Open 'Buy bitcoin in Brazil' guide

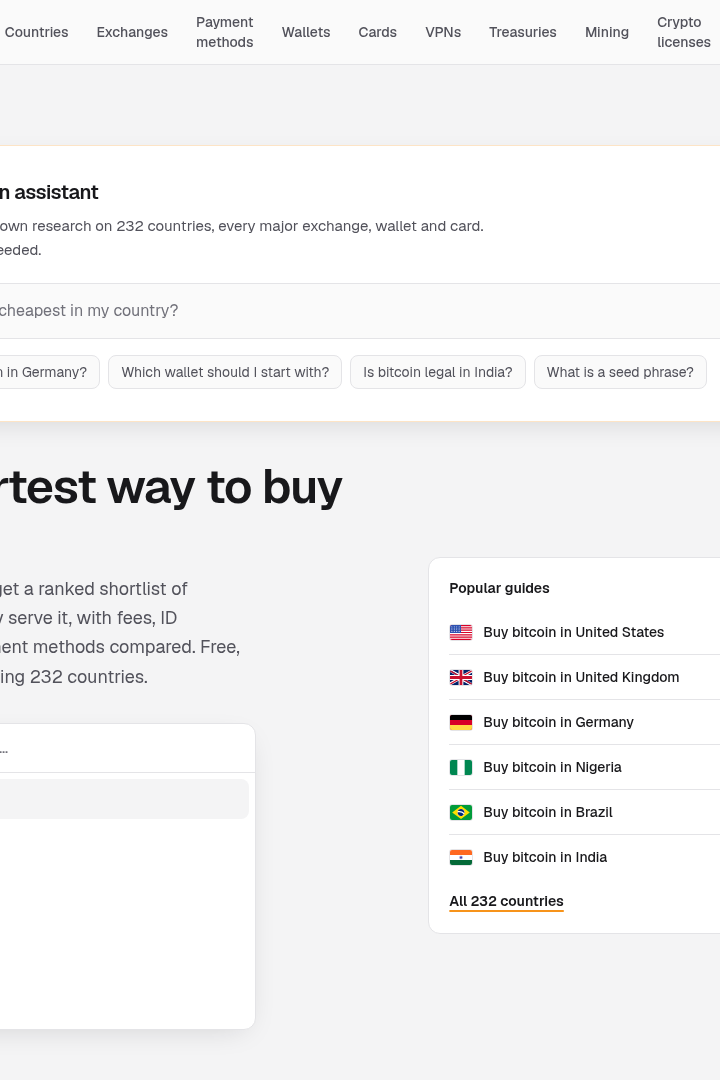coord(584,812)
